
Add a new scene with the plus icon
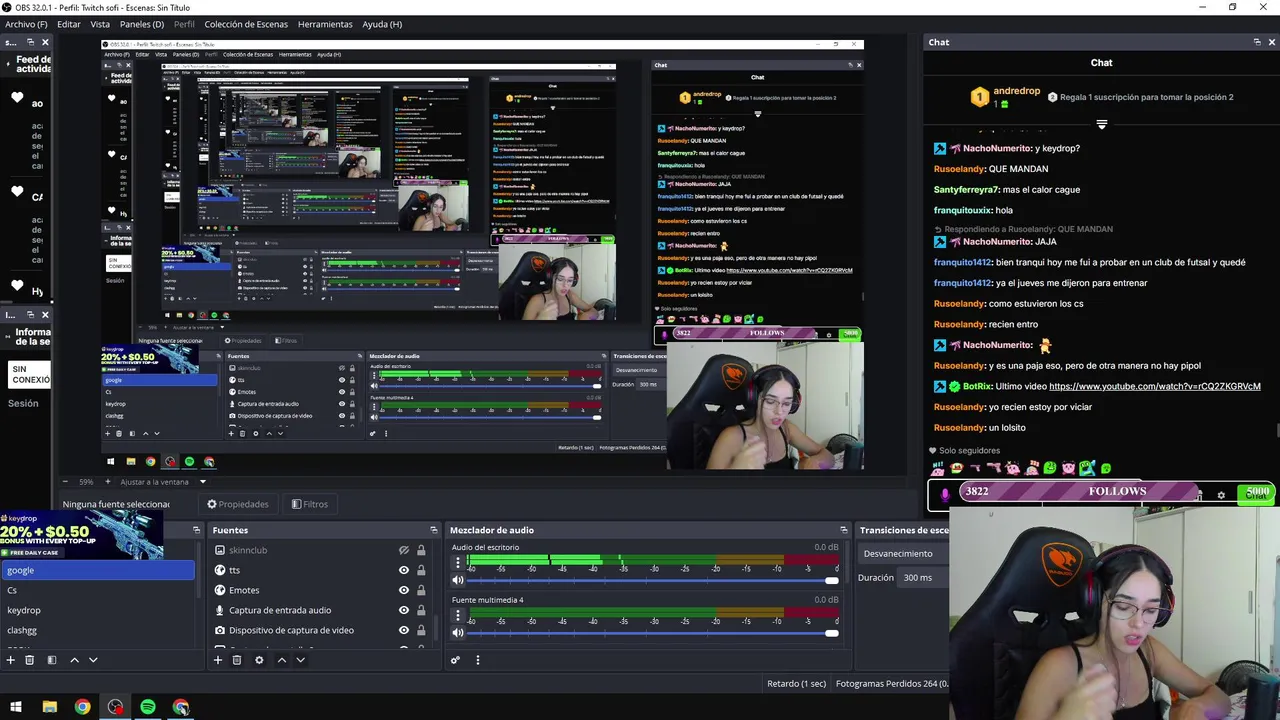click(11, 660)
